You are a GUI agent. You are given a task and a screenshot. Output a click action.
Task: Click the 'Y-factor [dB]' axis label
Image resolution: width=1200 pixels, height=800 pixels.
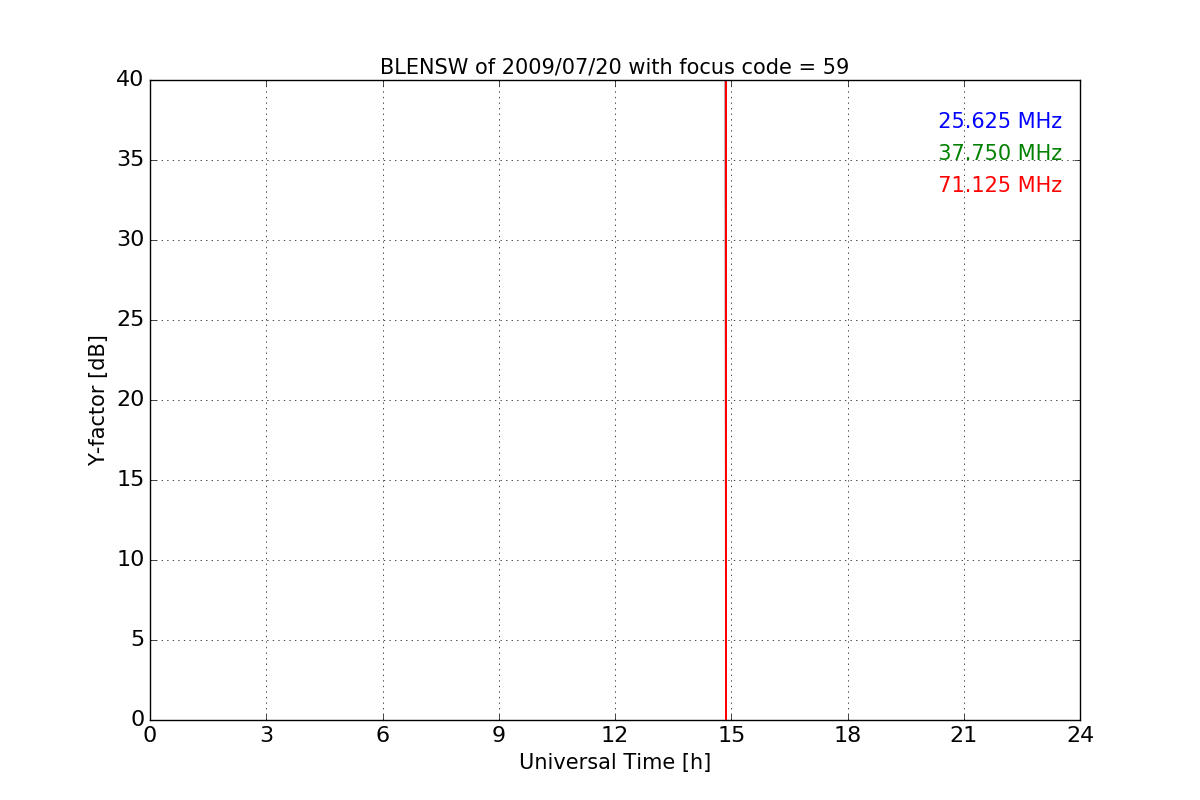click(97, 400)
